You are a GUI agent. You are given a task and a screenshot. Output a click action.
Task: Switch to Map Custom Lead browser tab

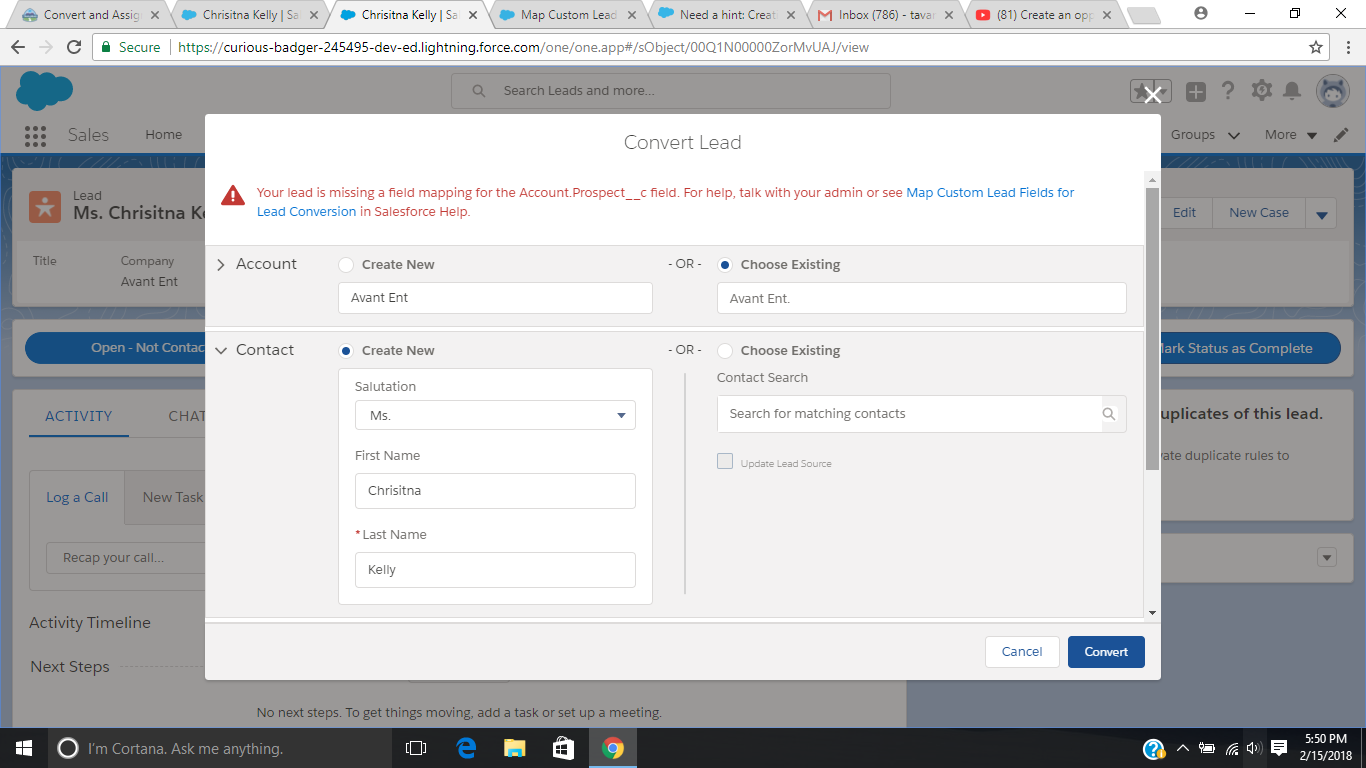(x=571, y=15)
